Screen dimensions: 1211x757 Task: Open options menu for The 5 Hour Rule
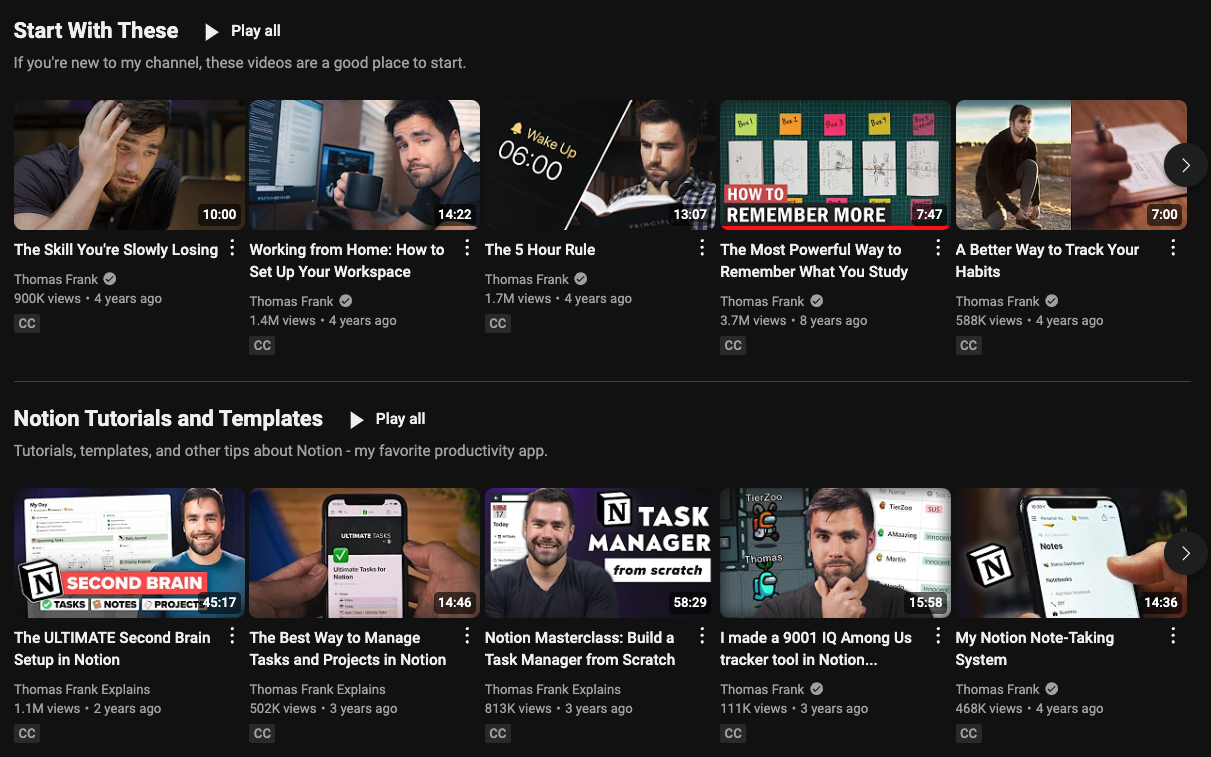click(x=702, y=248)
